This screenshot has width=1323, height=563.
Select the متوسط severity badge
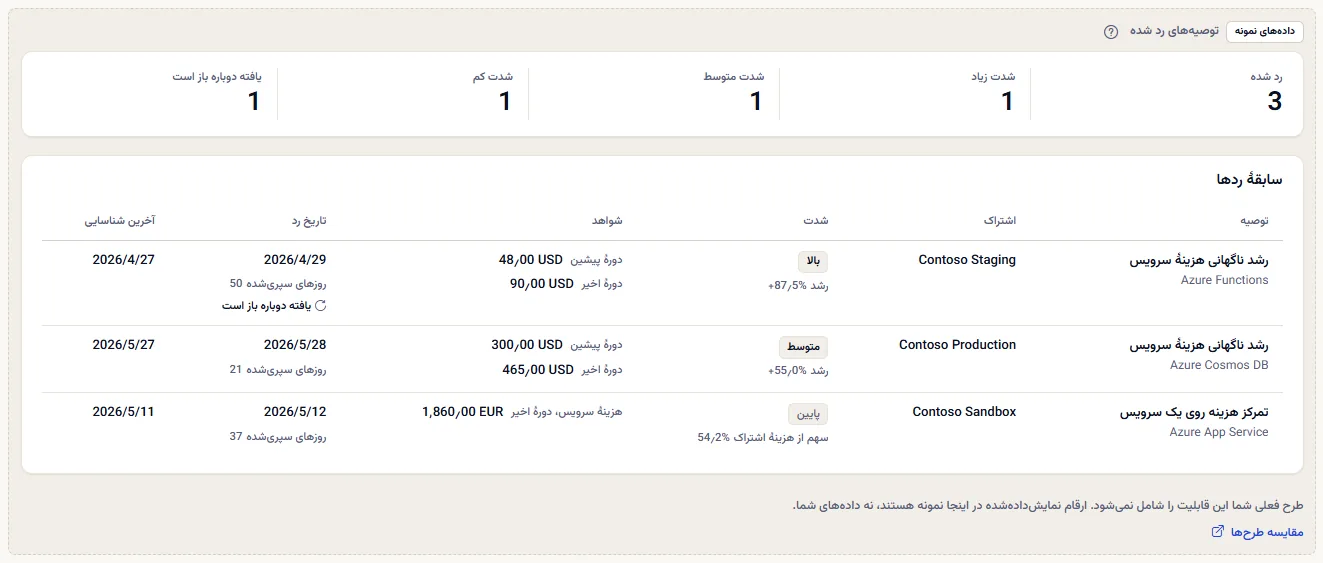coord(804,347)
